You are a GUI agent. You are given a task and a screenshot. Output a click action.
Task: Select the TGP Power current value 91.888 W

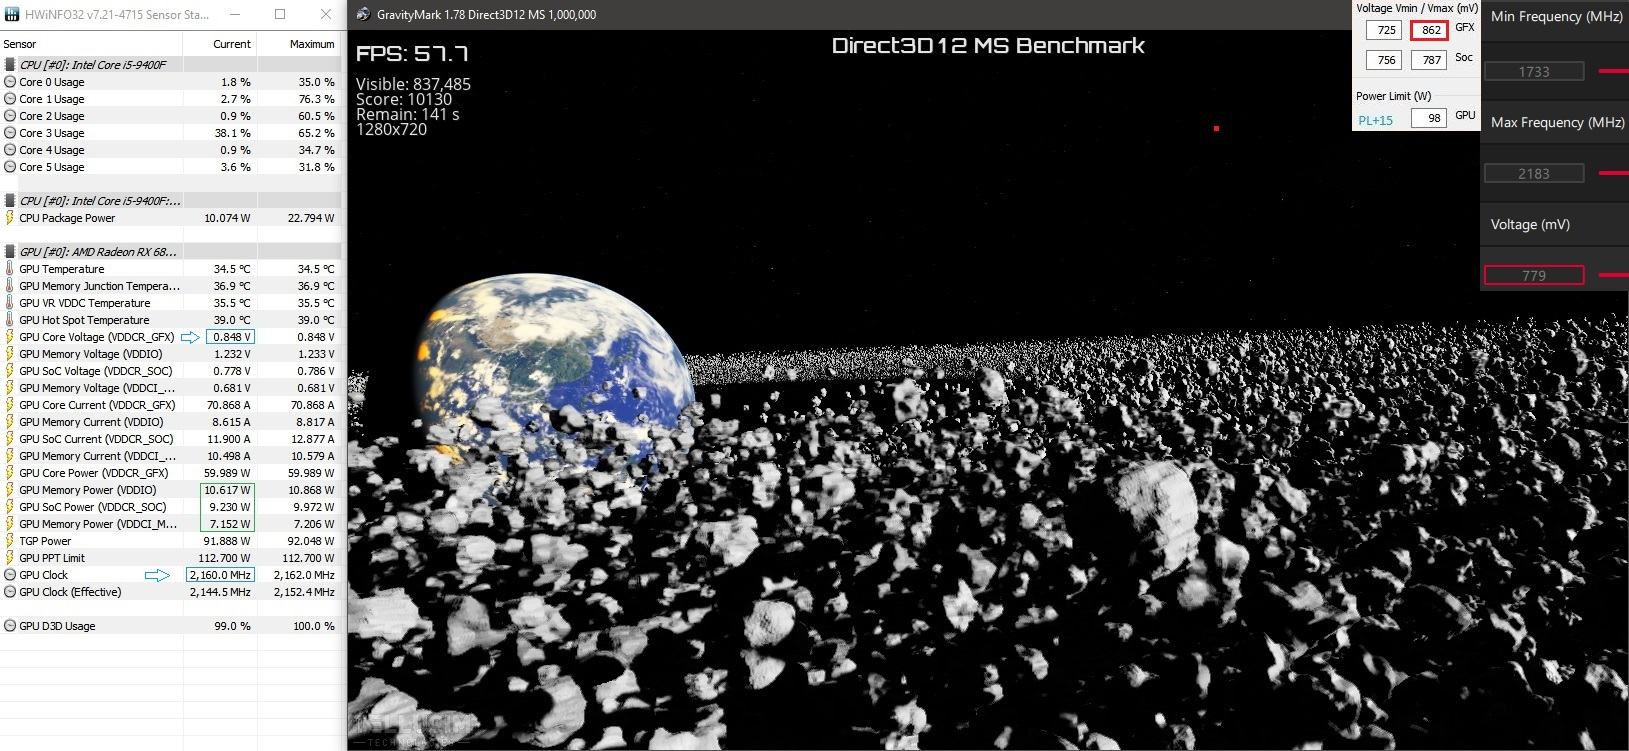(x=228, y=541)
